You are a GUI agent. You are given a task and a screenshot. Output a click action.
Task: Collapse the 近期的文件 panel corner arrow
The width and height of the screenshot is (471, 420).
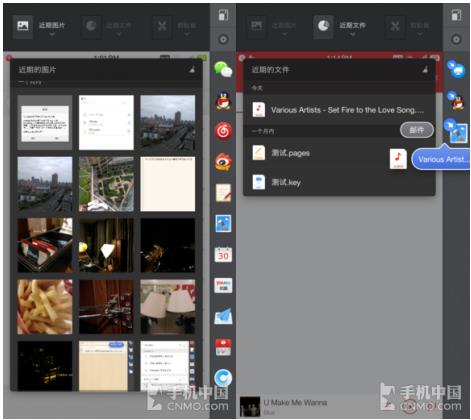[425, 69]
